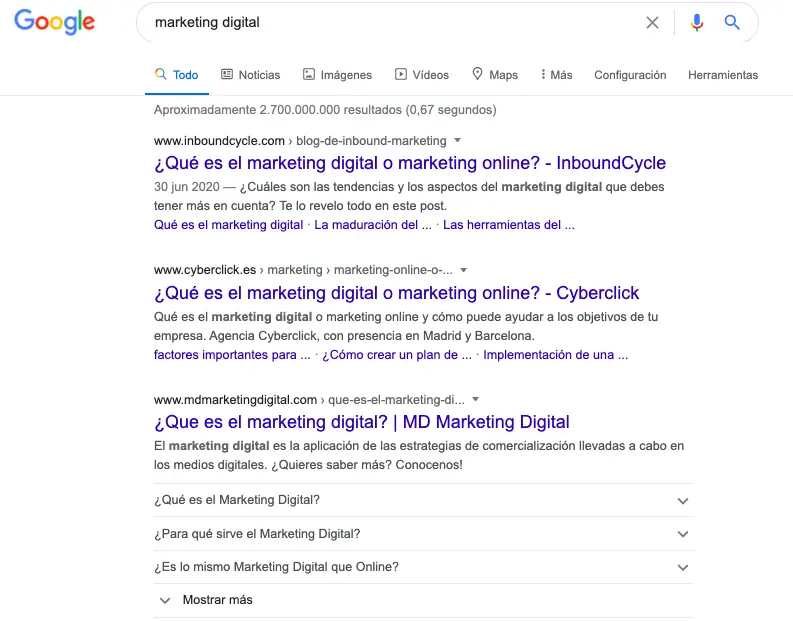Open the Herramientas search tools
This screenshot has height=621, width=793.
(x=723, y=75)
